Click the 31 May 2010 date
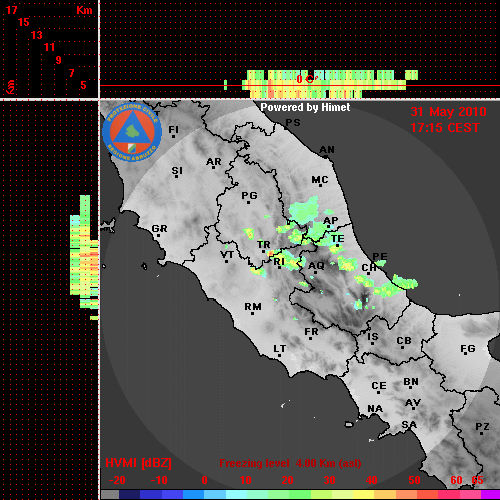Image resolution: width=500 pixels, height=500 pixels. point(448,112)
